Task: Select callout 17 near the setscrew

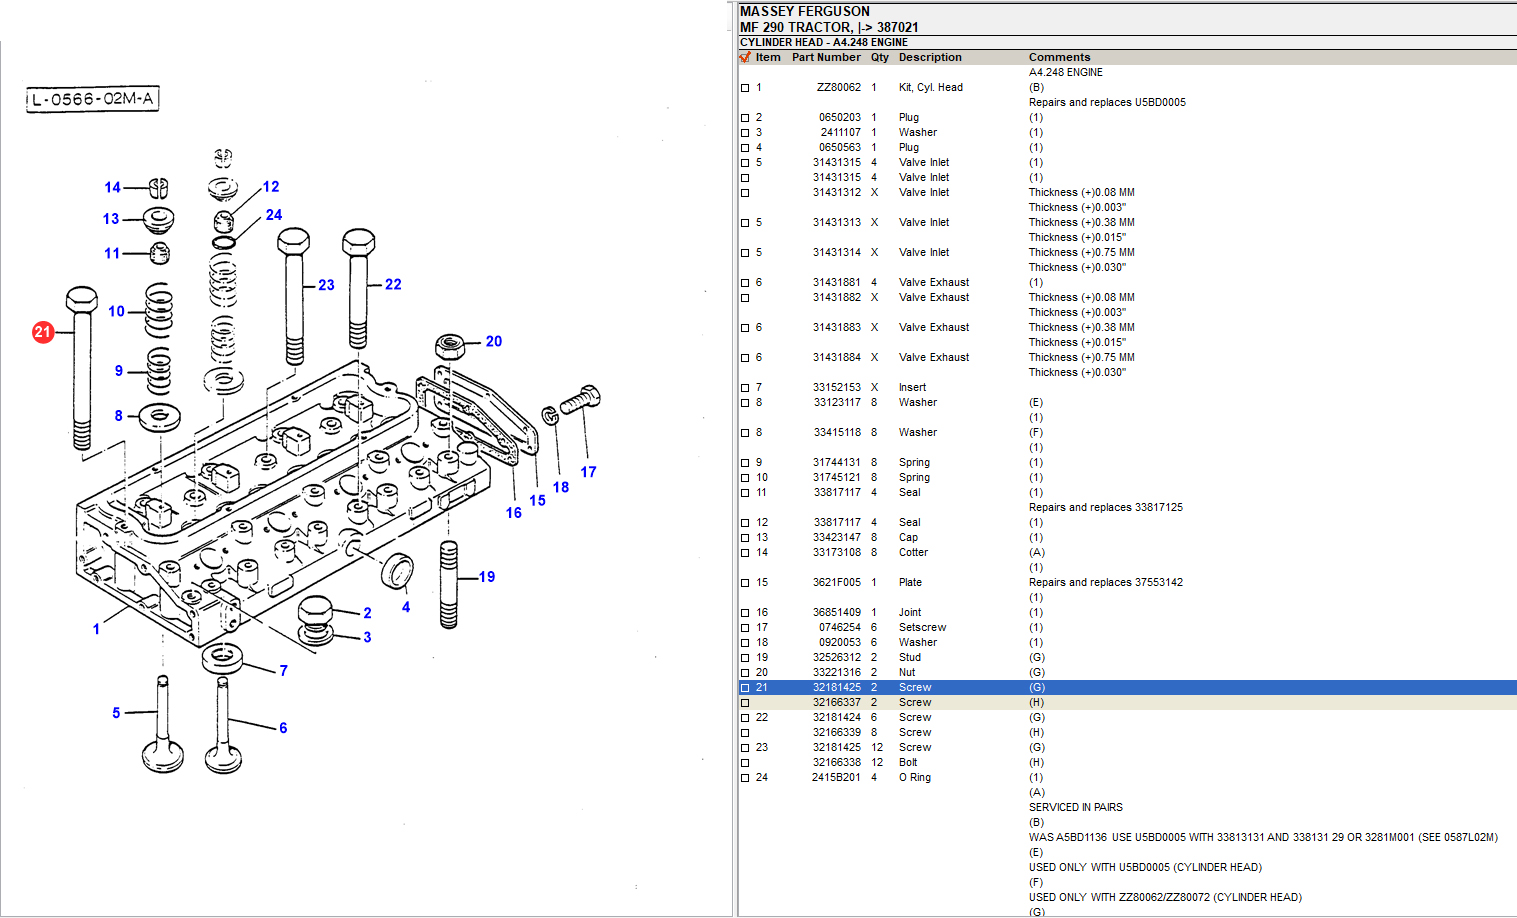Action: click(588, 472)
